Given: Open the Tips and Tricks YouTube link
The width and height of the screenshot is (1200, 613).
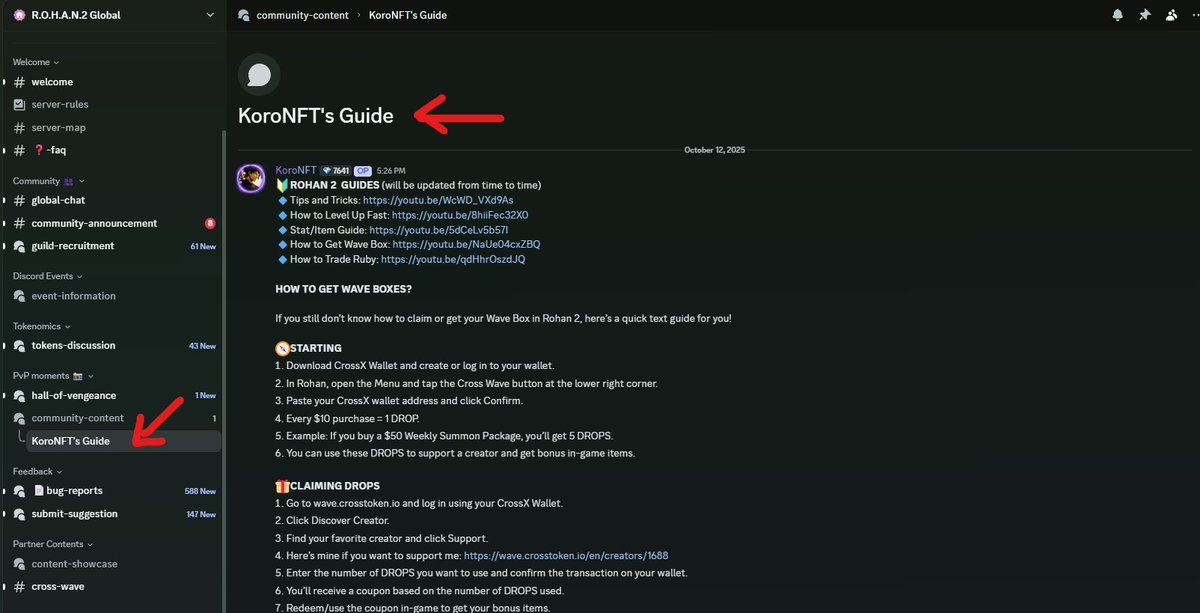Looking at the screenshot, I should [x=438, y=200].
